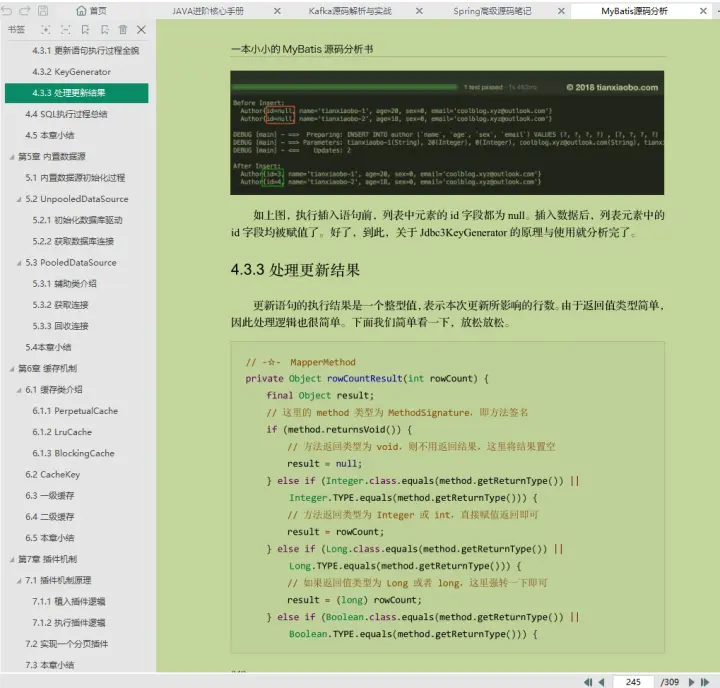Open 5.2.2 获取数据库连接
Image resolution: width=720 pixels, height=688 pixels.
click(x=73, y=241)
